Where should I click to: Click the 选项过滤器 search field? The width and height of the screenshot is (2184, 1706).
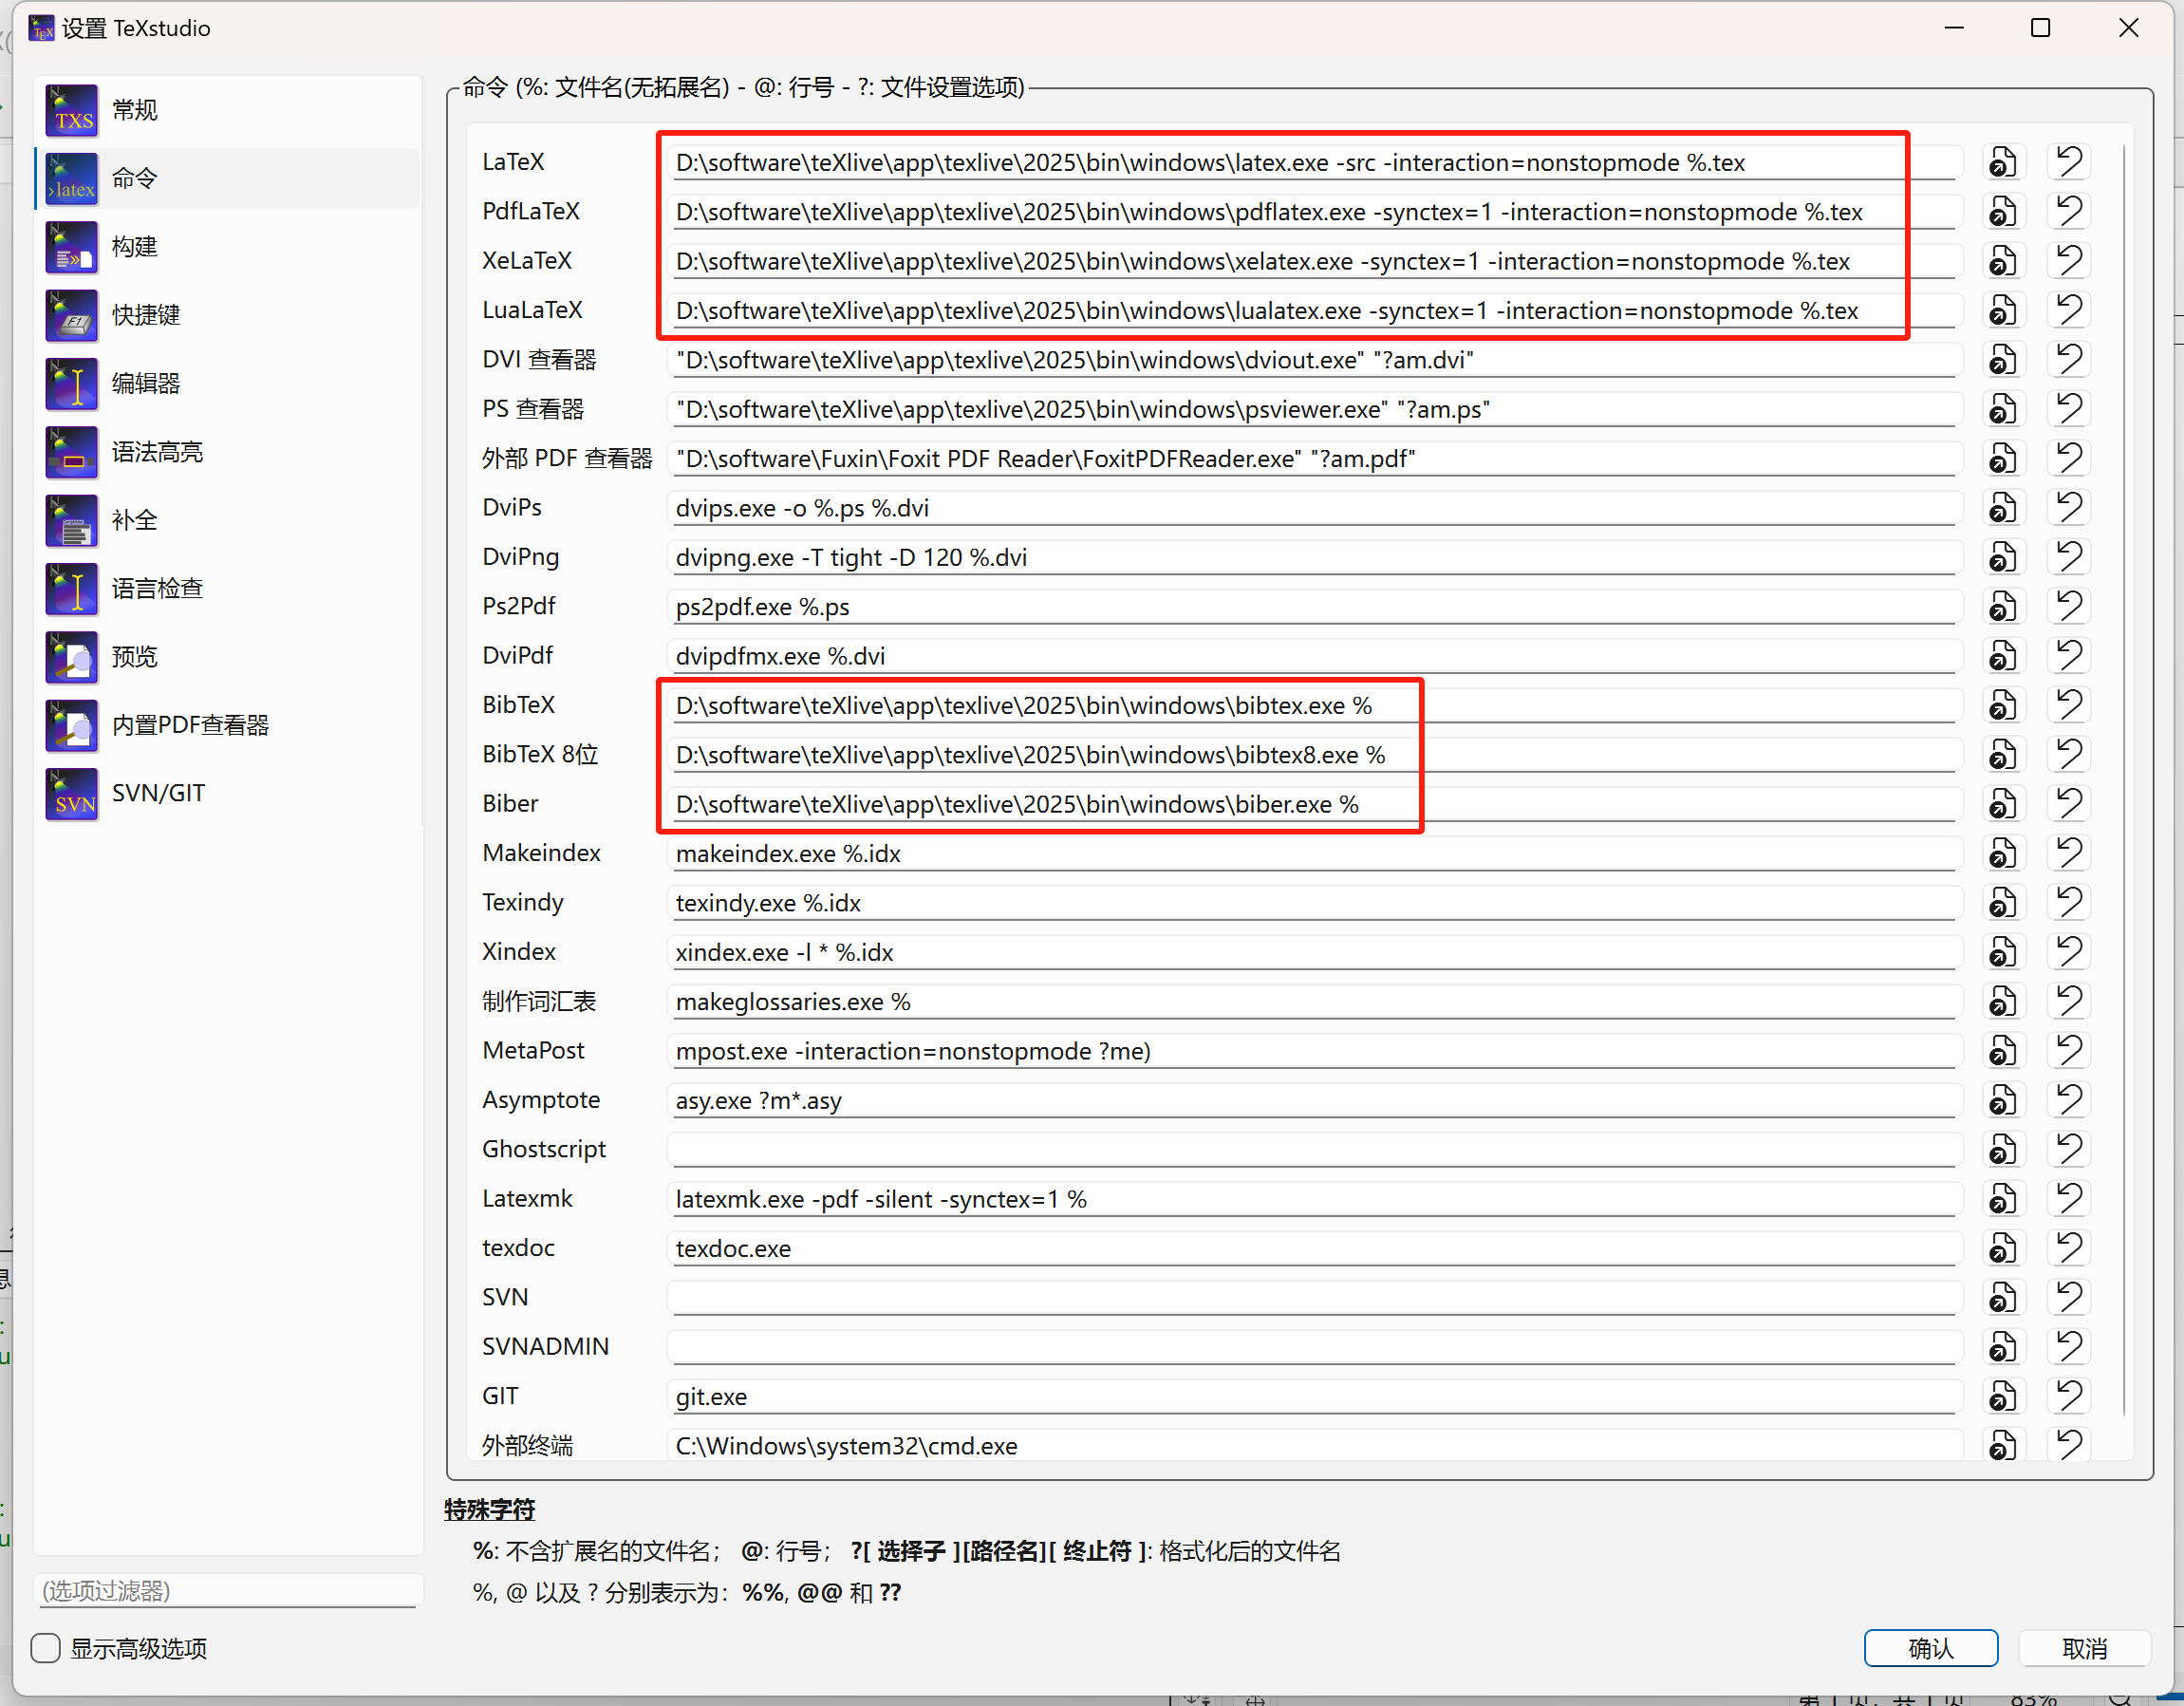(x=228, y=1591)
